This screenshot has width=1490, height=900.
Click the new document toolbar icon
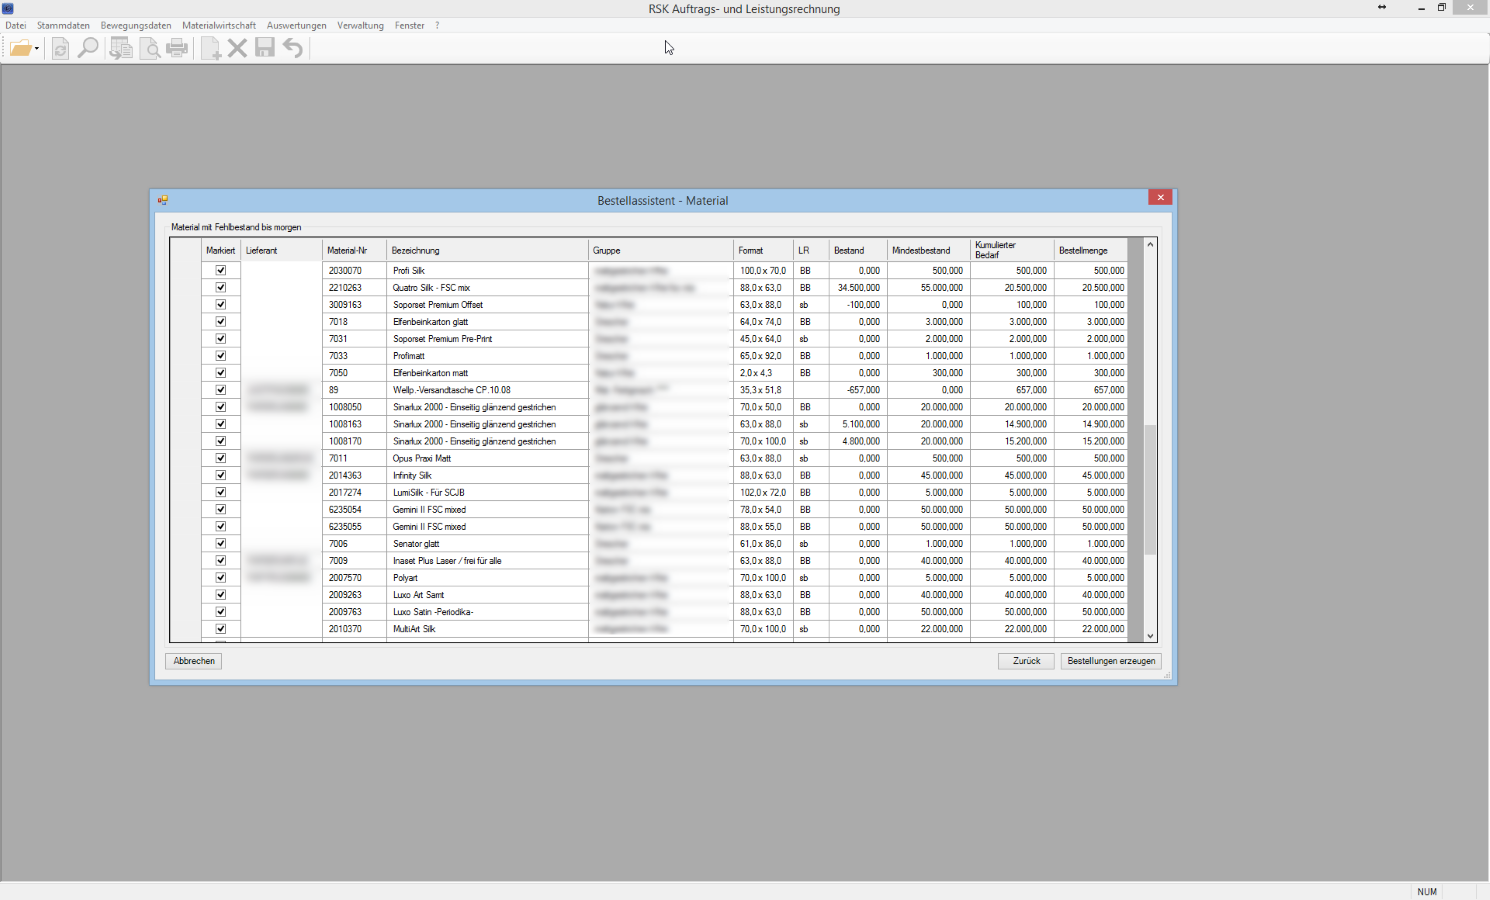(x=211, y=48)
